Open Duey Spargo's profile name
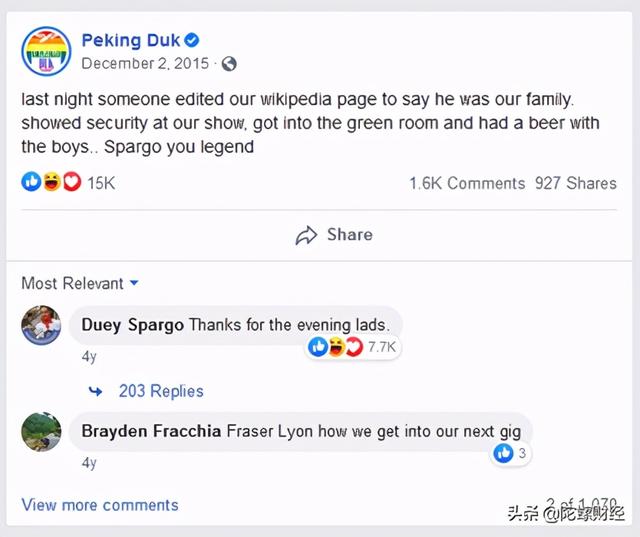The image size is (640, 537). tap(132, 325)
